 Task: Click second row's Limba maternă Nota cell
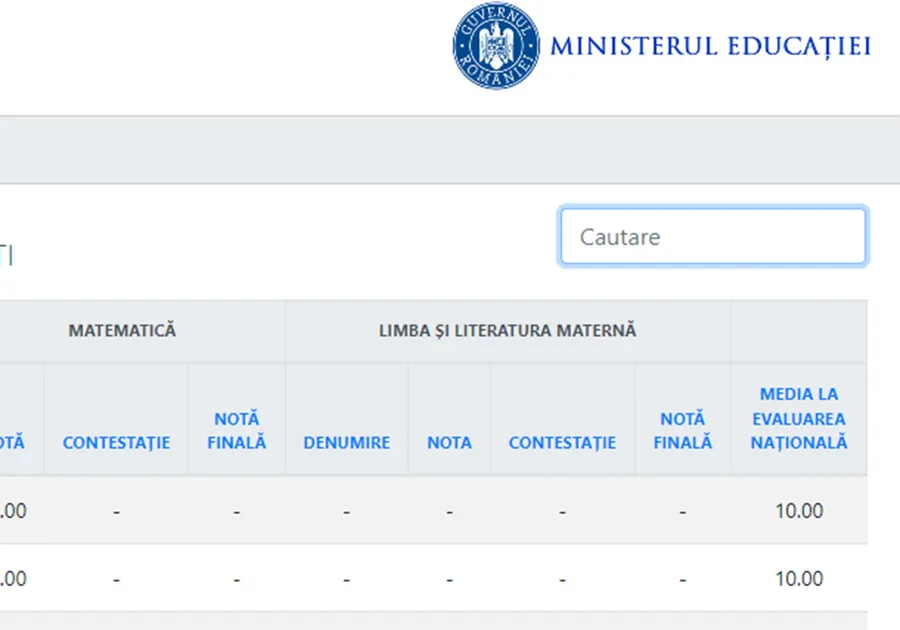(449, 578)
